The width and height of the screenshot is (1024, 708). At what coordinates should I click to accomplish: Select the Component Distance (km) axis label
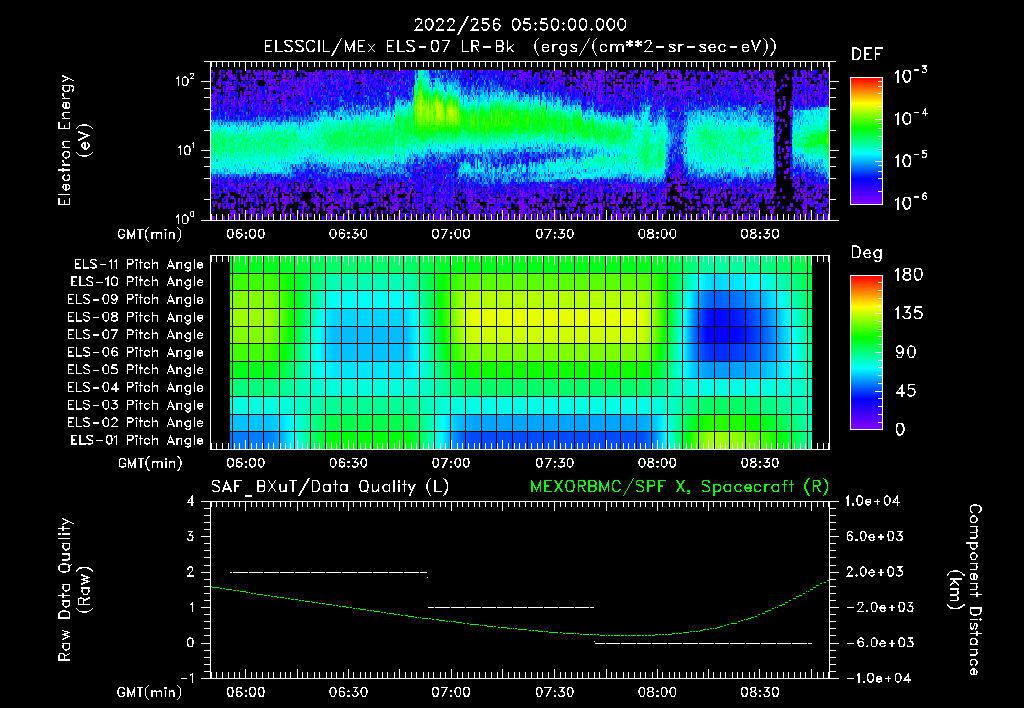pyautogui.click(x=965, y=590)
